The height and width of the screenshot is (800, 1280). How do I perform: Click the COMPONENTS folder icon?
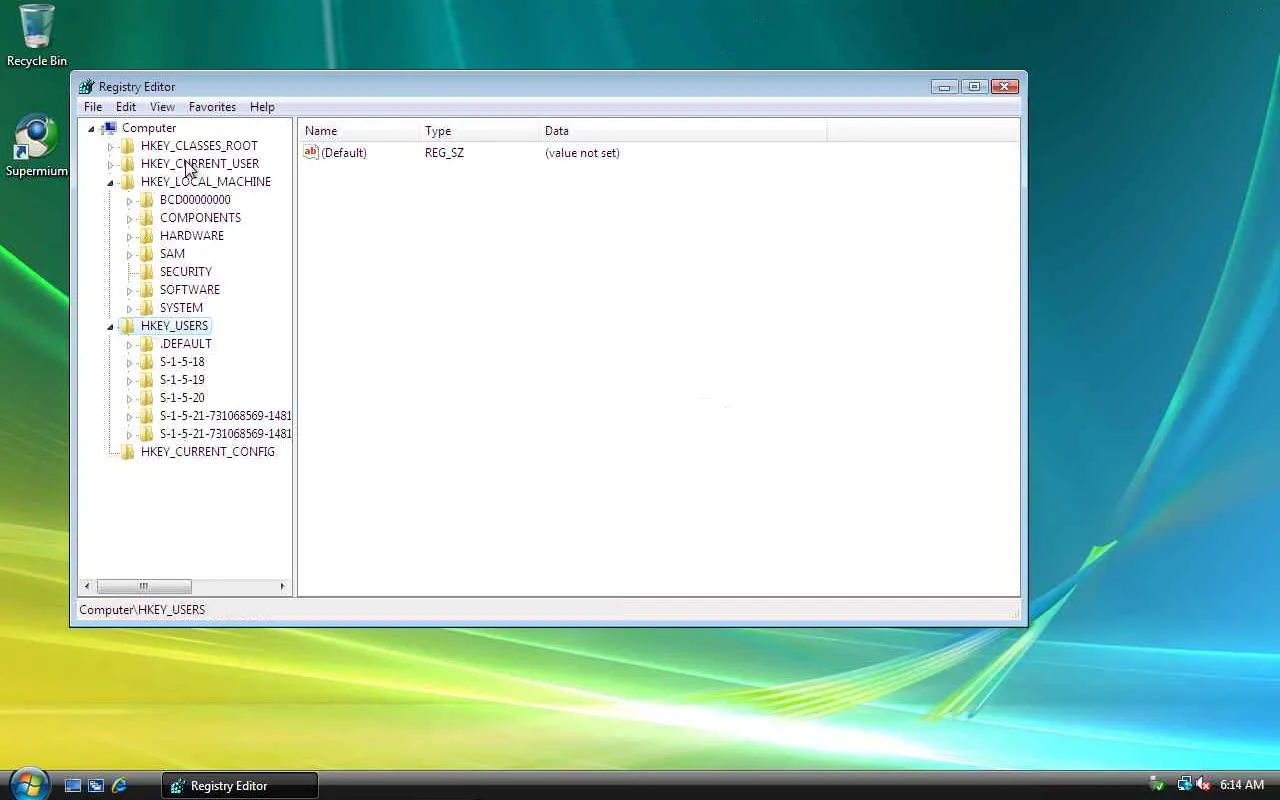[x=147, y=218]
